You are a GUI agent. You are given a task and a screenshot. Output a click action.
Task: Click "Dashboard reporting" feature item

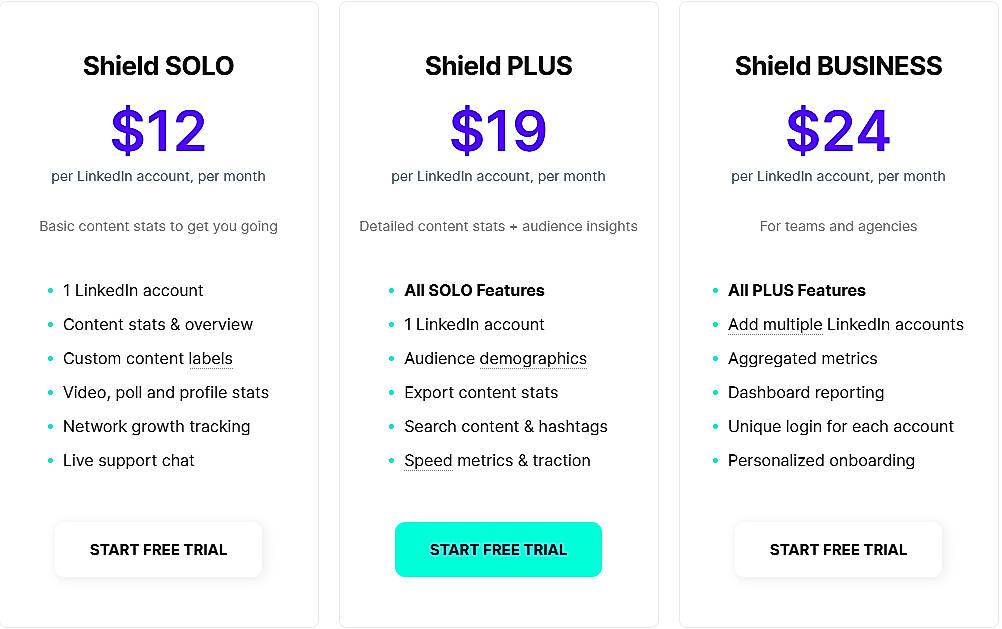point(806,392)
